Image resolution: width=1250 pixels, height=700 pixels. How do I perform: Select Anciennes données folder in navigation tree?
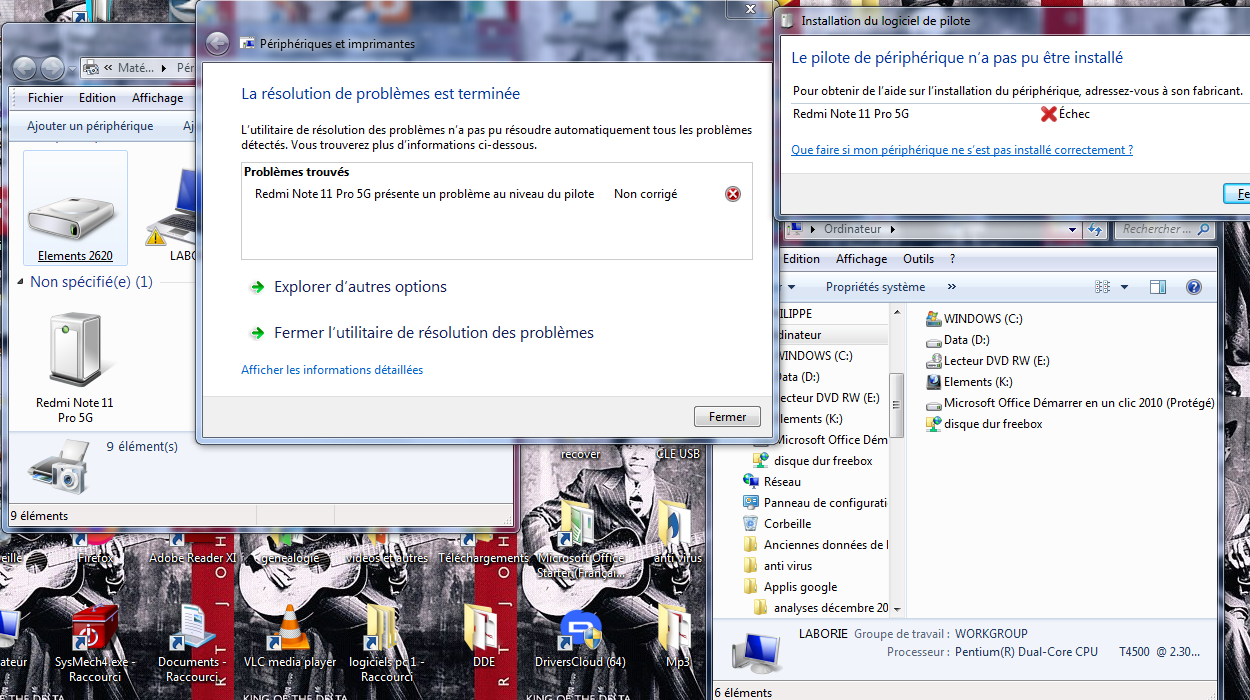[x=816, y=545]
